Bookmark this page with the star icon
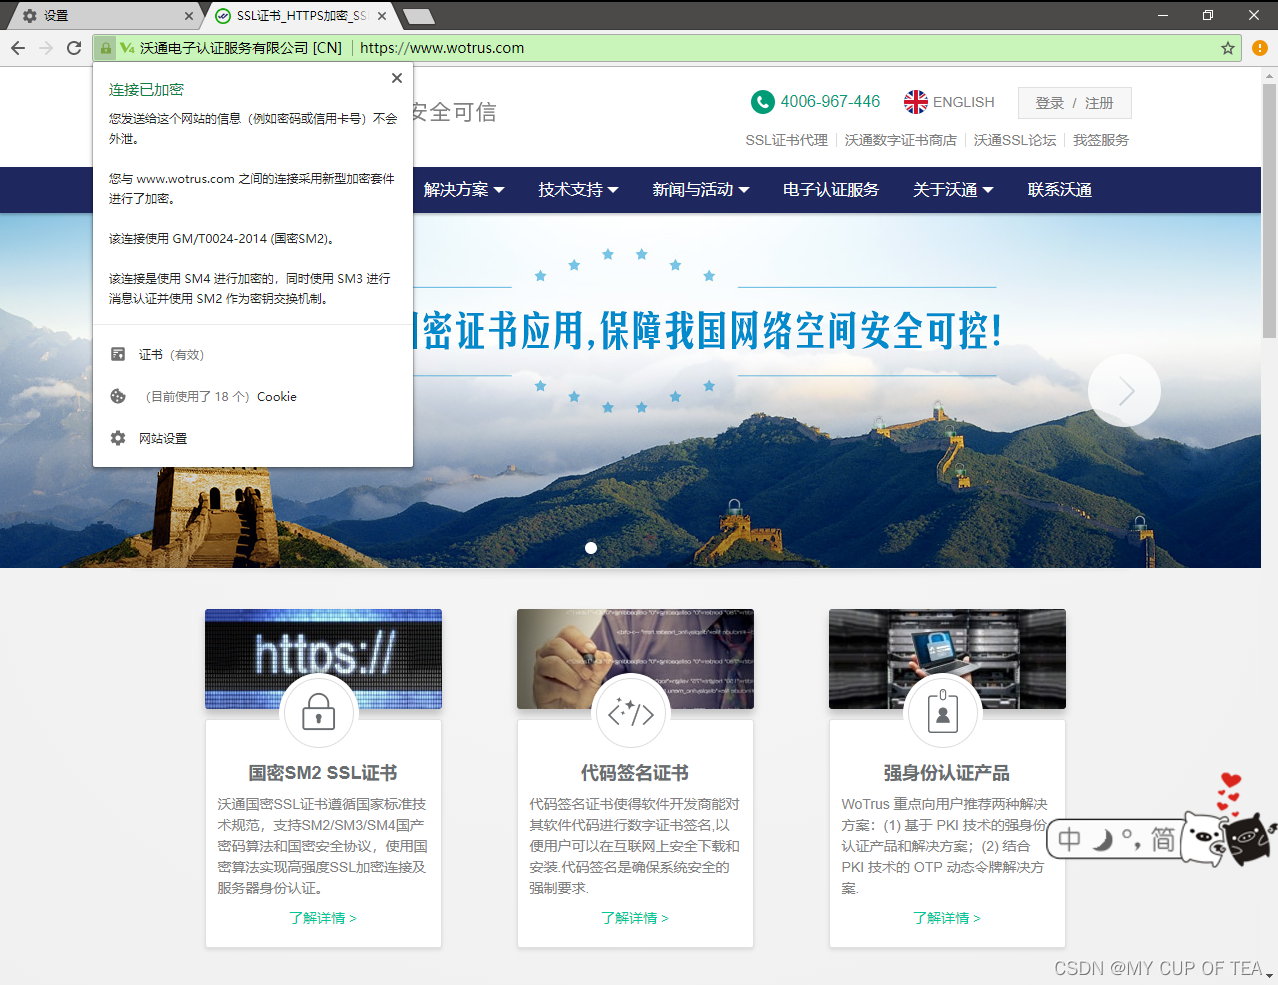The image size is (1278, 985). click(1228, 48)
